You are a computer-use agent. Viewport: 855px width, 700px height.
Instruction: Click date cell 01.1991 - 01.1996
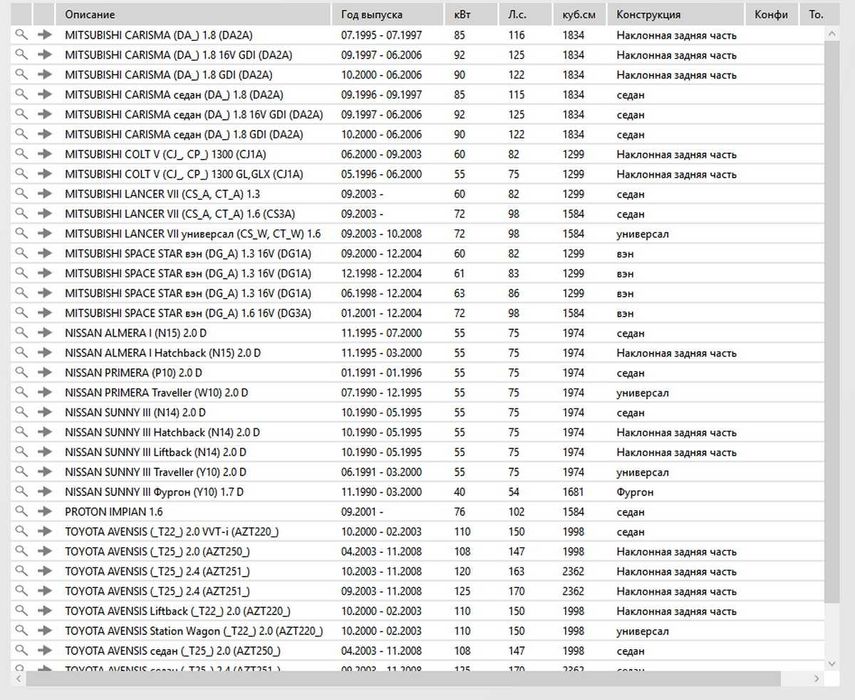[381, 373]
